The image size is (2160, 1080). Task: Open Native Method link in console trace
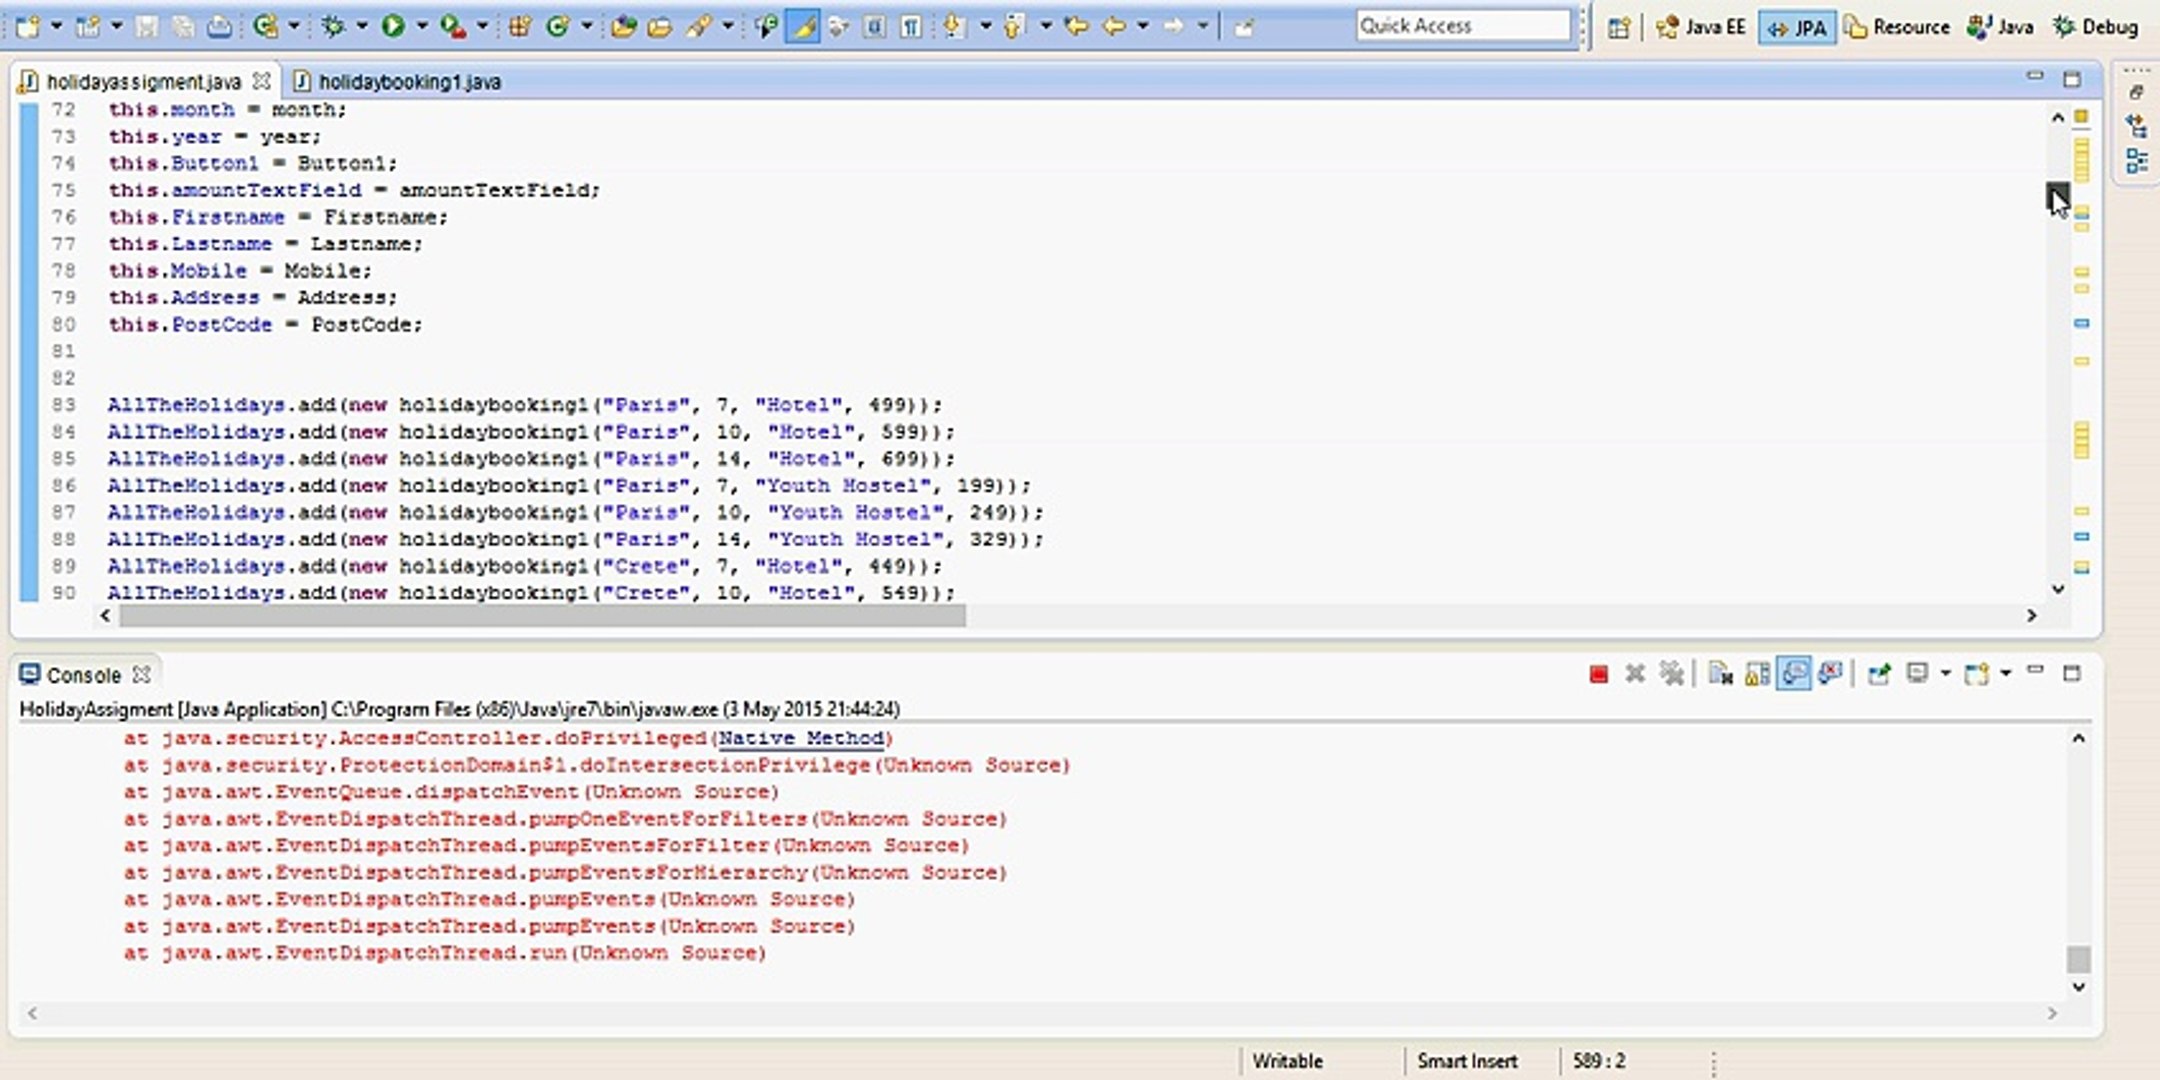click(x=801, y=738)
